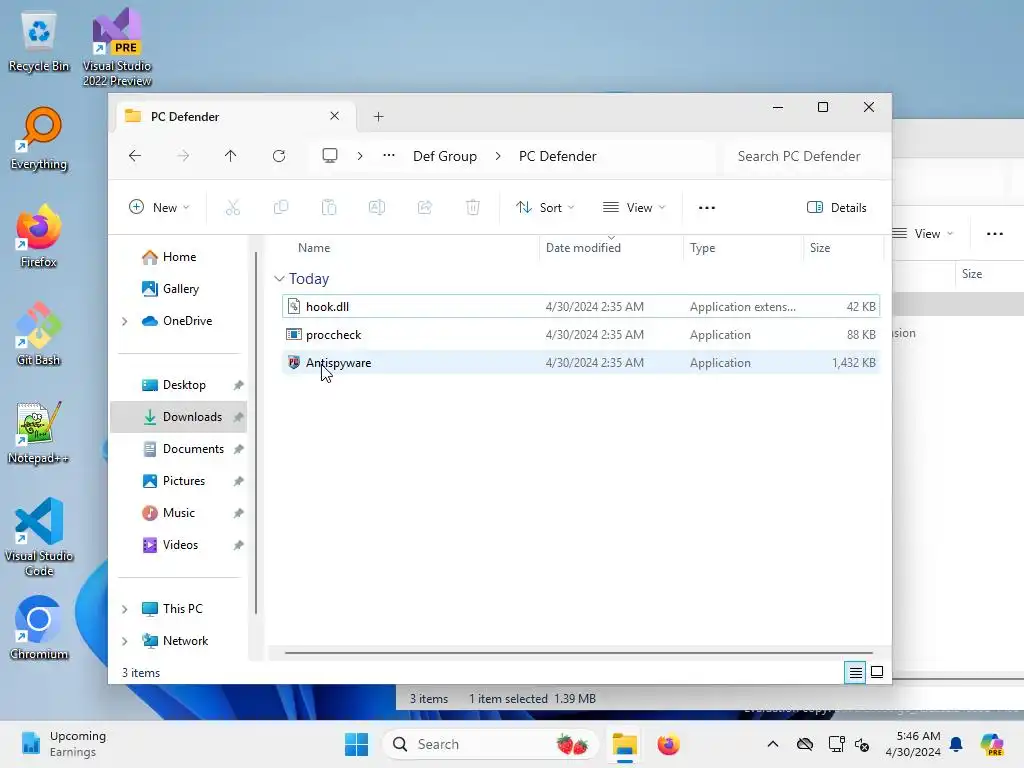Go up one folder level
1024x768 pixels.
pyautogui.click(x=231, y=156)
